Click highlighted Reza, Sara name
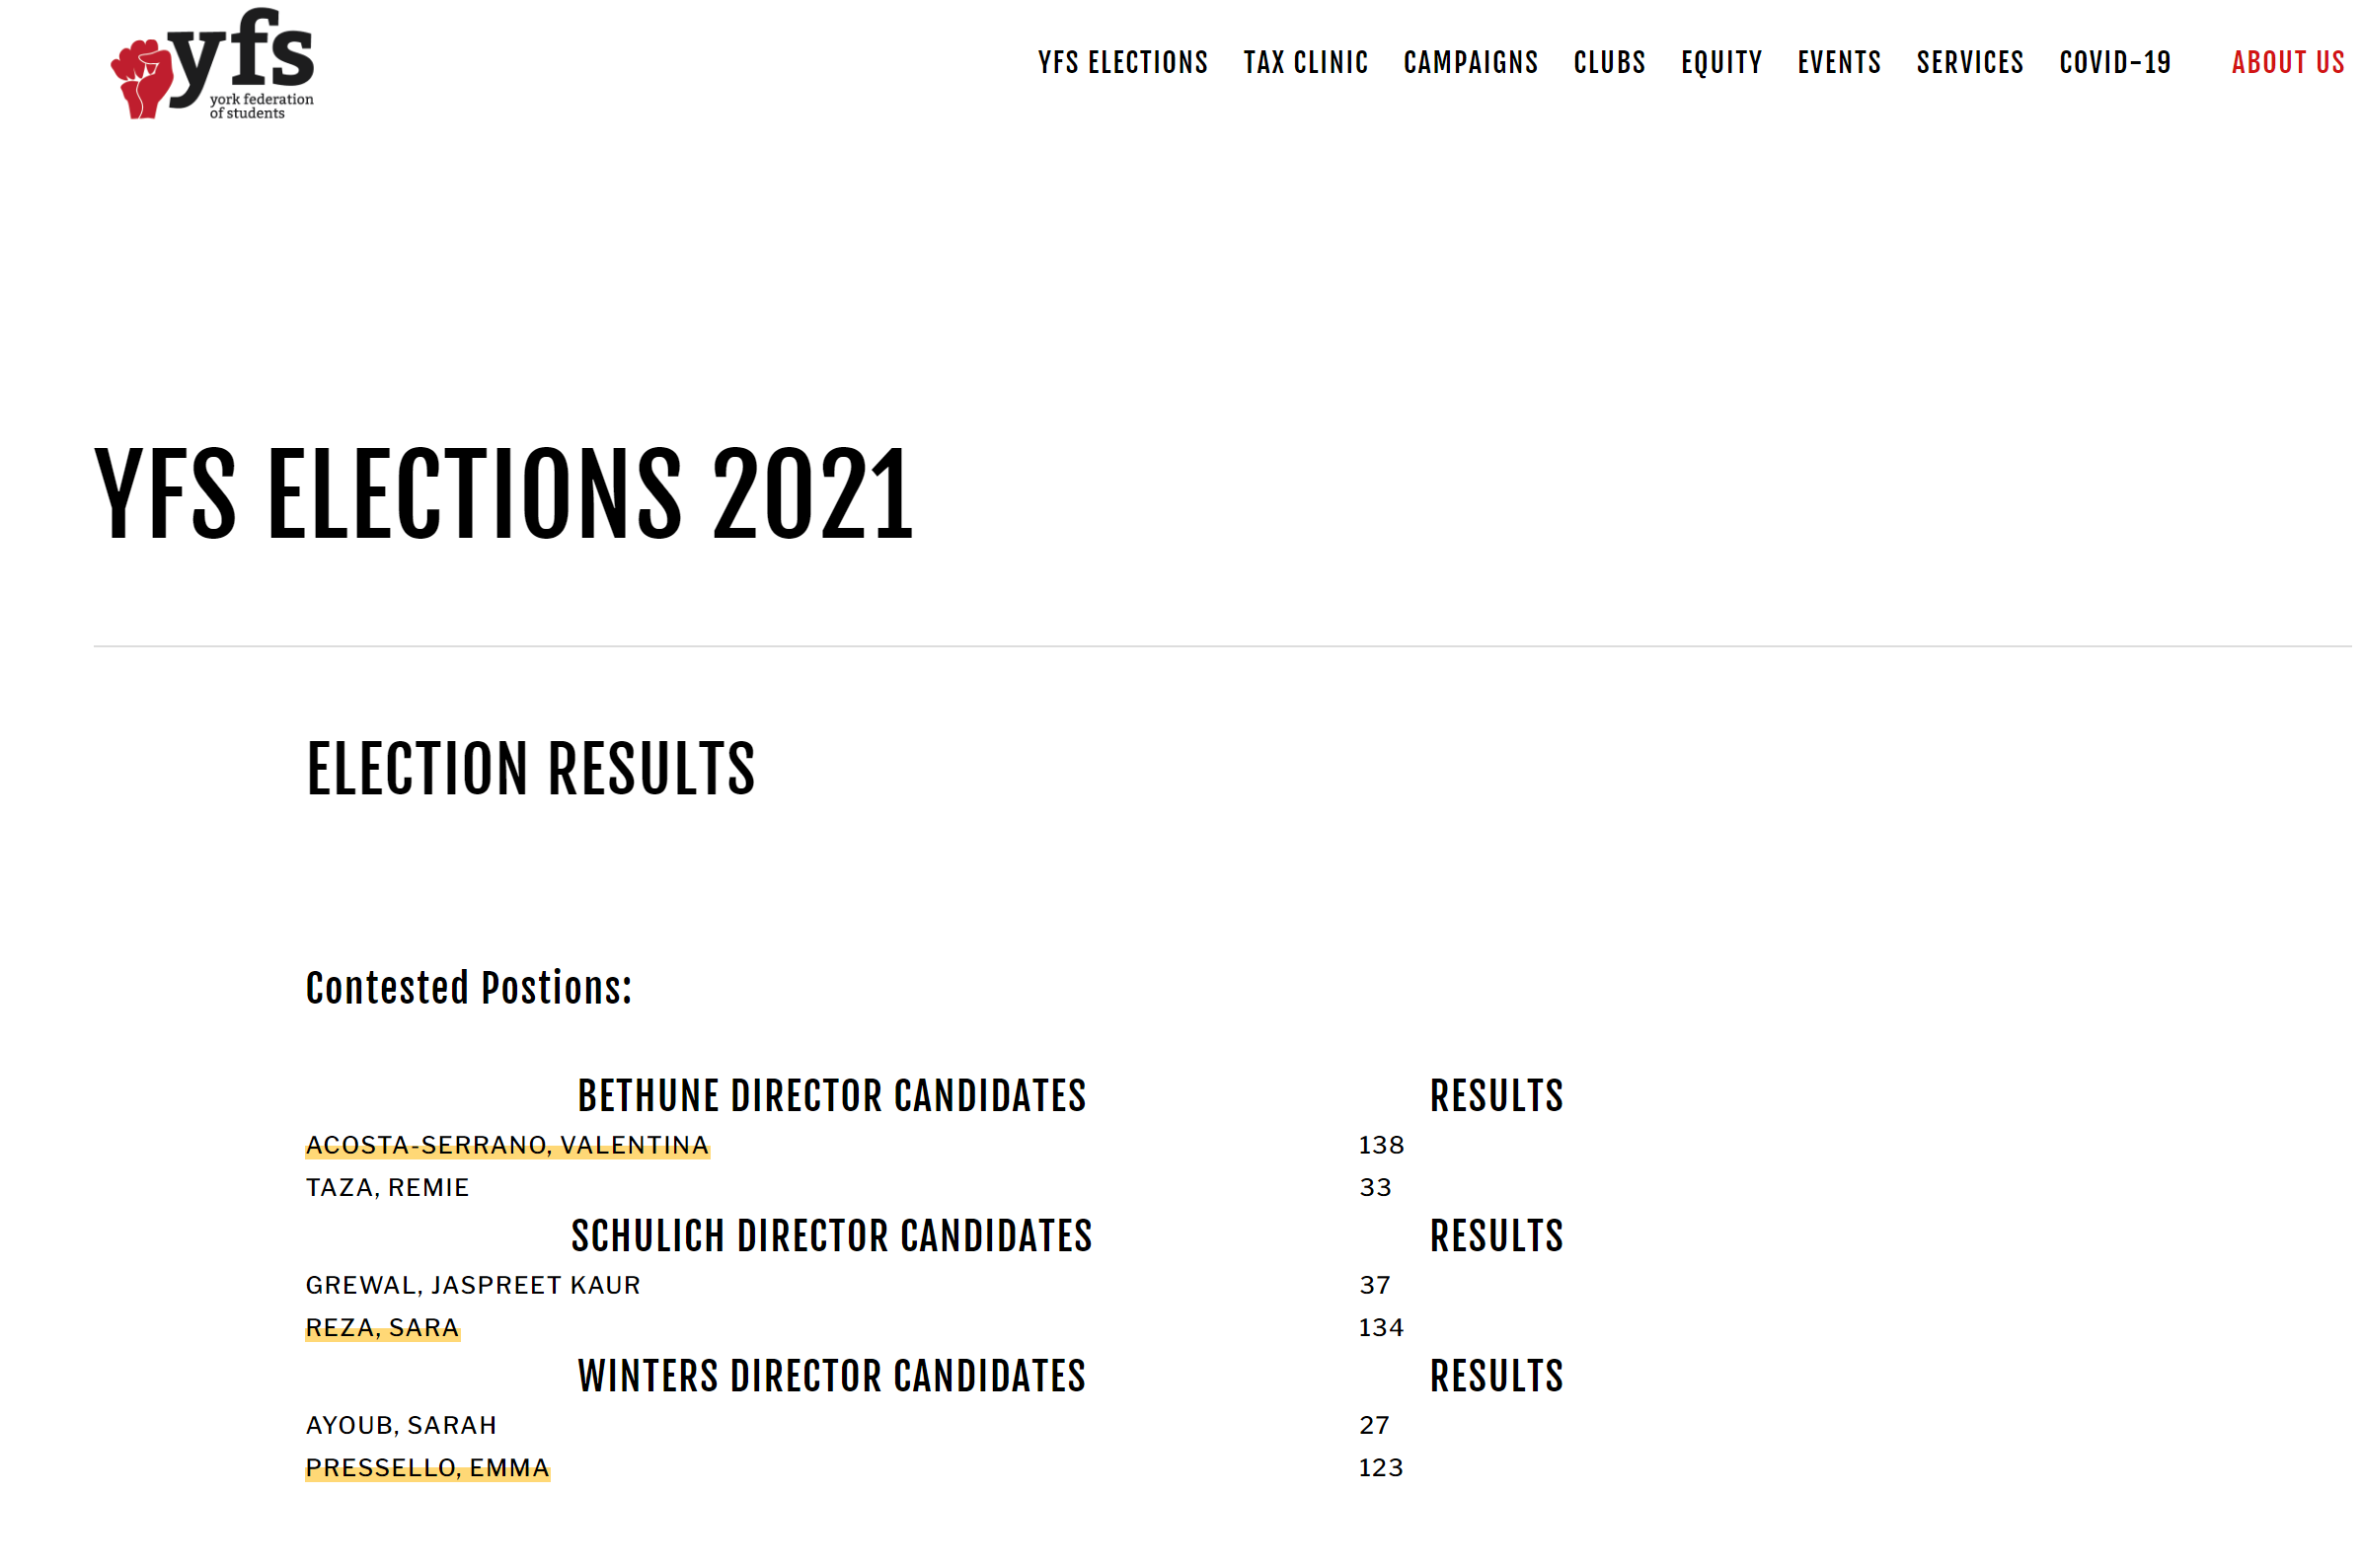The height and width of the screenshot is (1568, 2362). (x=382, y=1328)
